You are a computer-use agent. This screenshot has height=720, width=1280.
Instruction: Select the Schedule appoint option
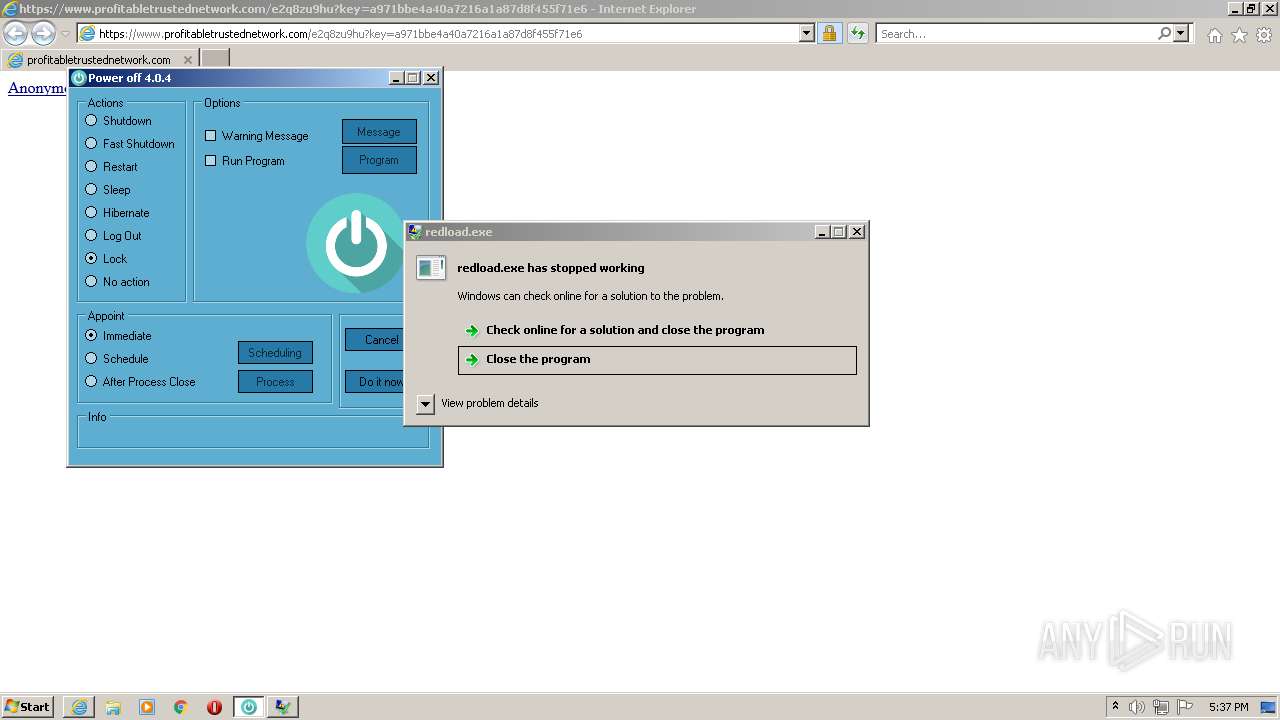click(117, 359)
